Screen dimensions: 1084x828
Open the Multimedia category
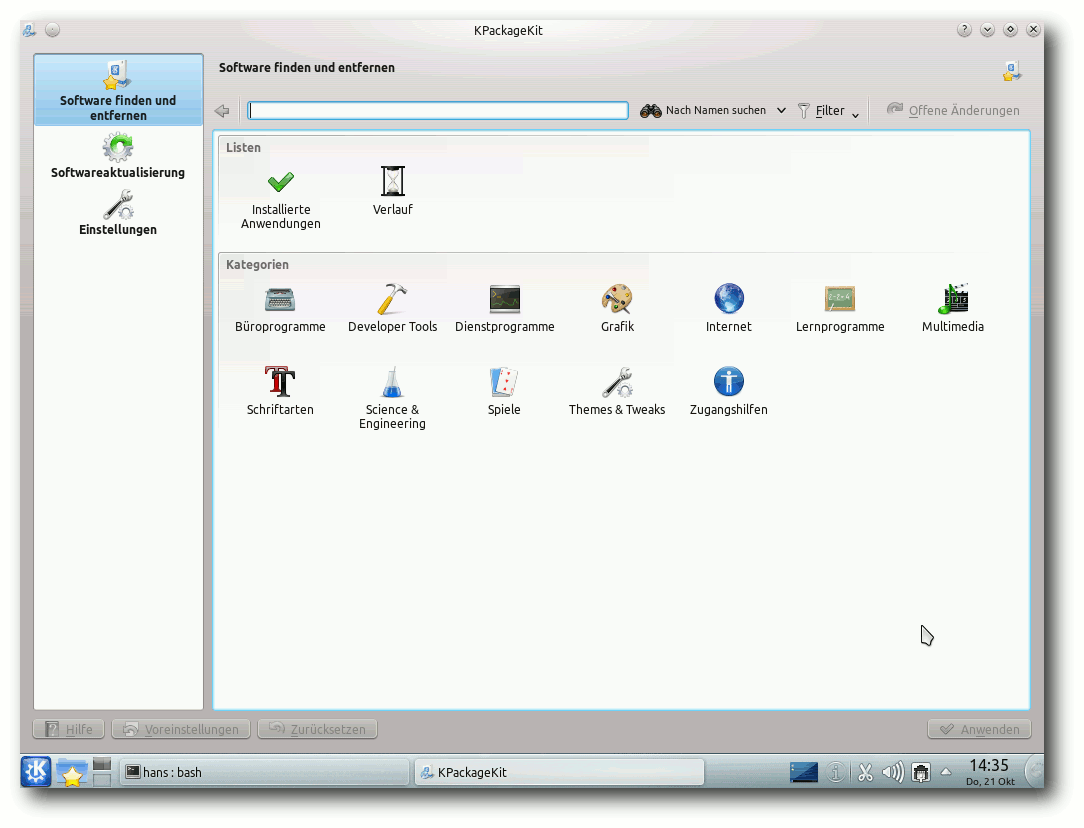pyautogui.click(x=952, y=300)
